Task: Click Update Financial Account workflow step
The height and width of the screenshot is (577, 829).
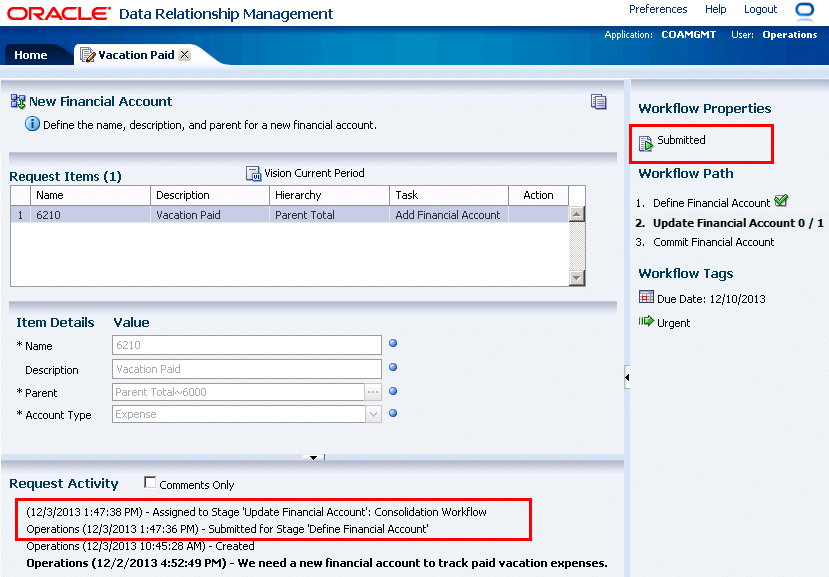Action: [x=738, y=223]
